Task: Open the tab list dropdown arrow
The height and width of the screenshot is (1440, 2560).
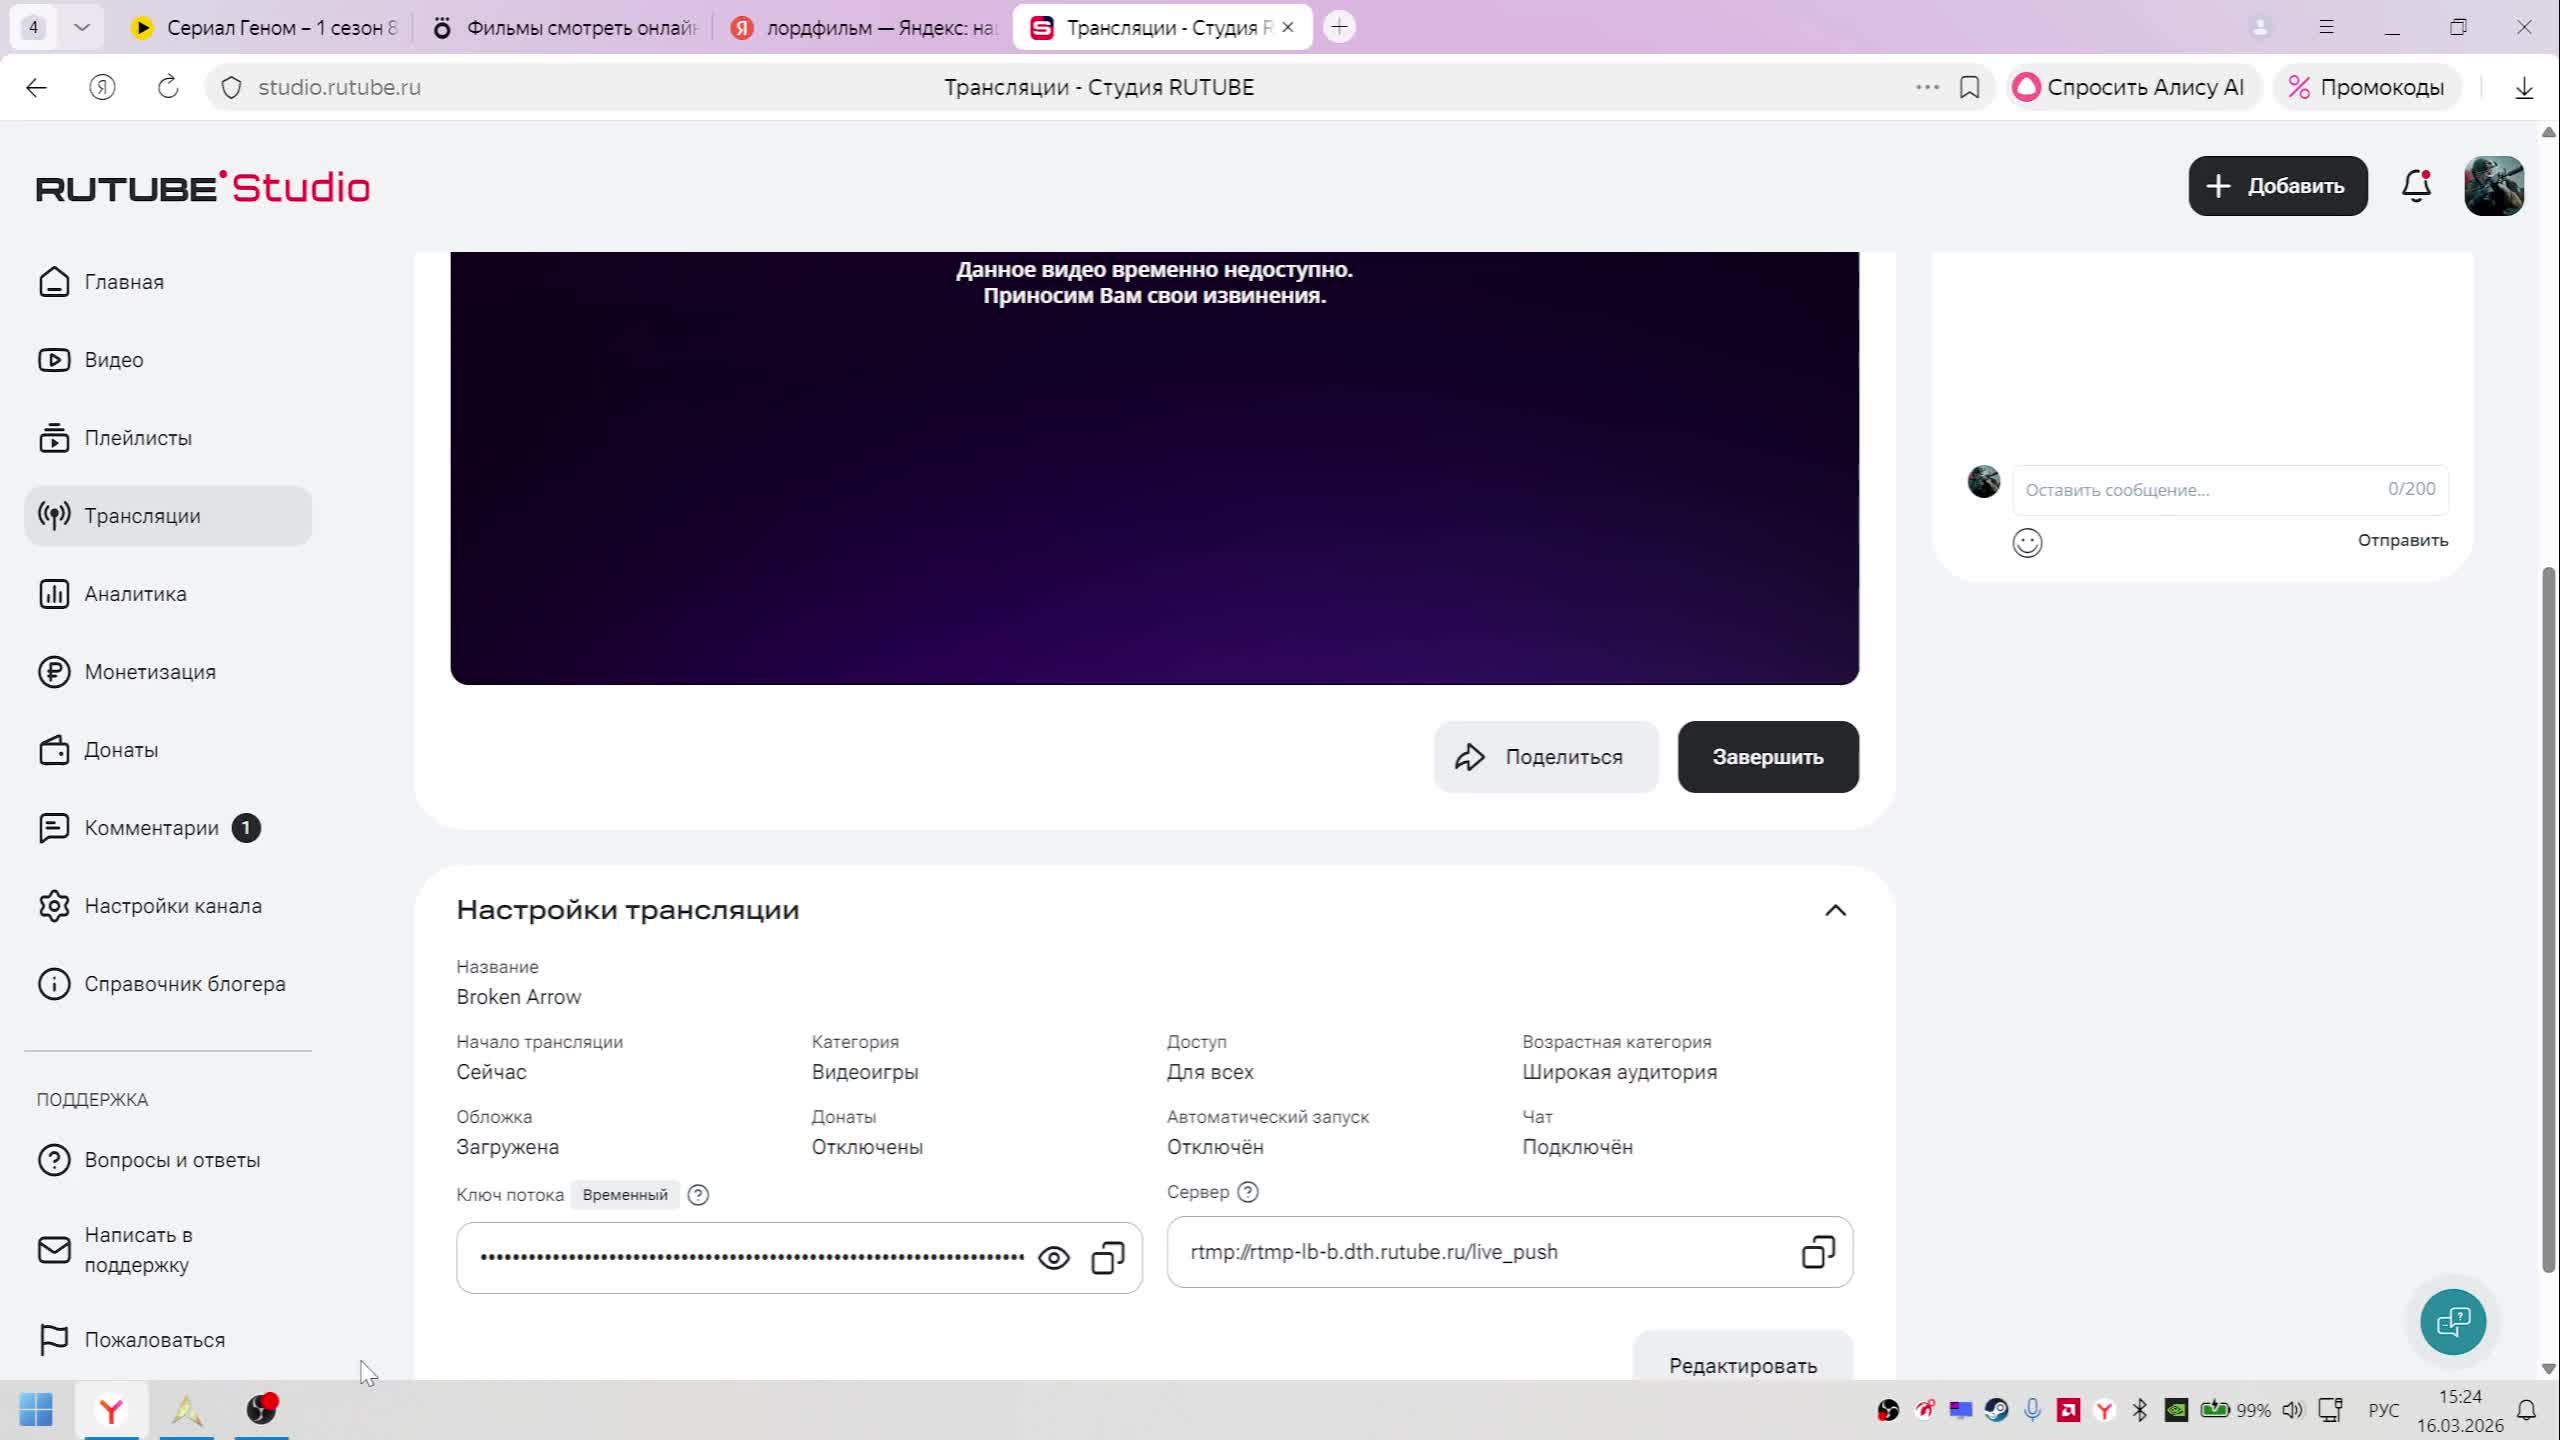Action: [x=82, y=27]
